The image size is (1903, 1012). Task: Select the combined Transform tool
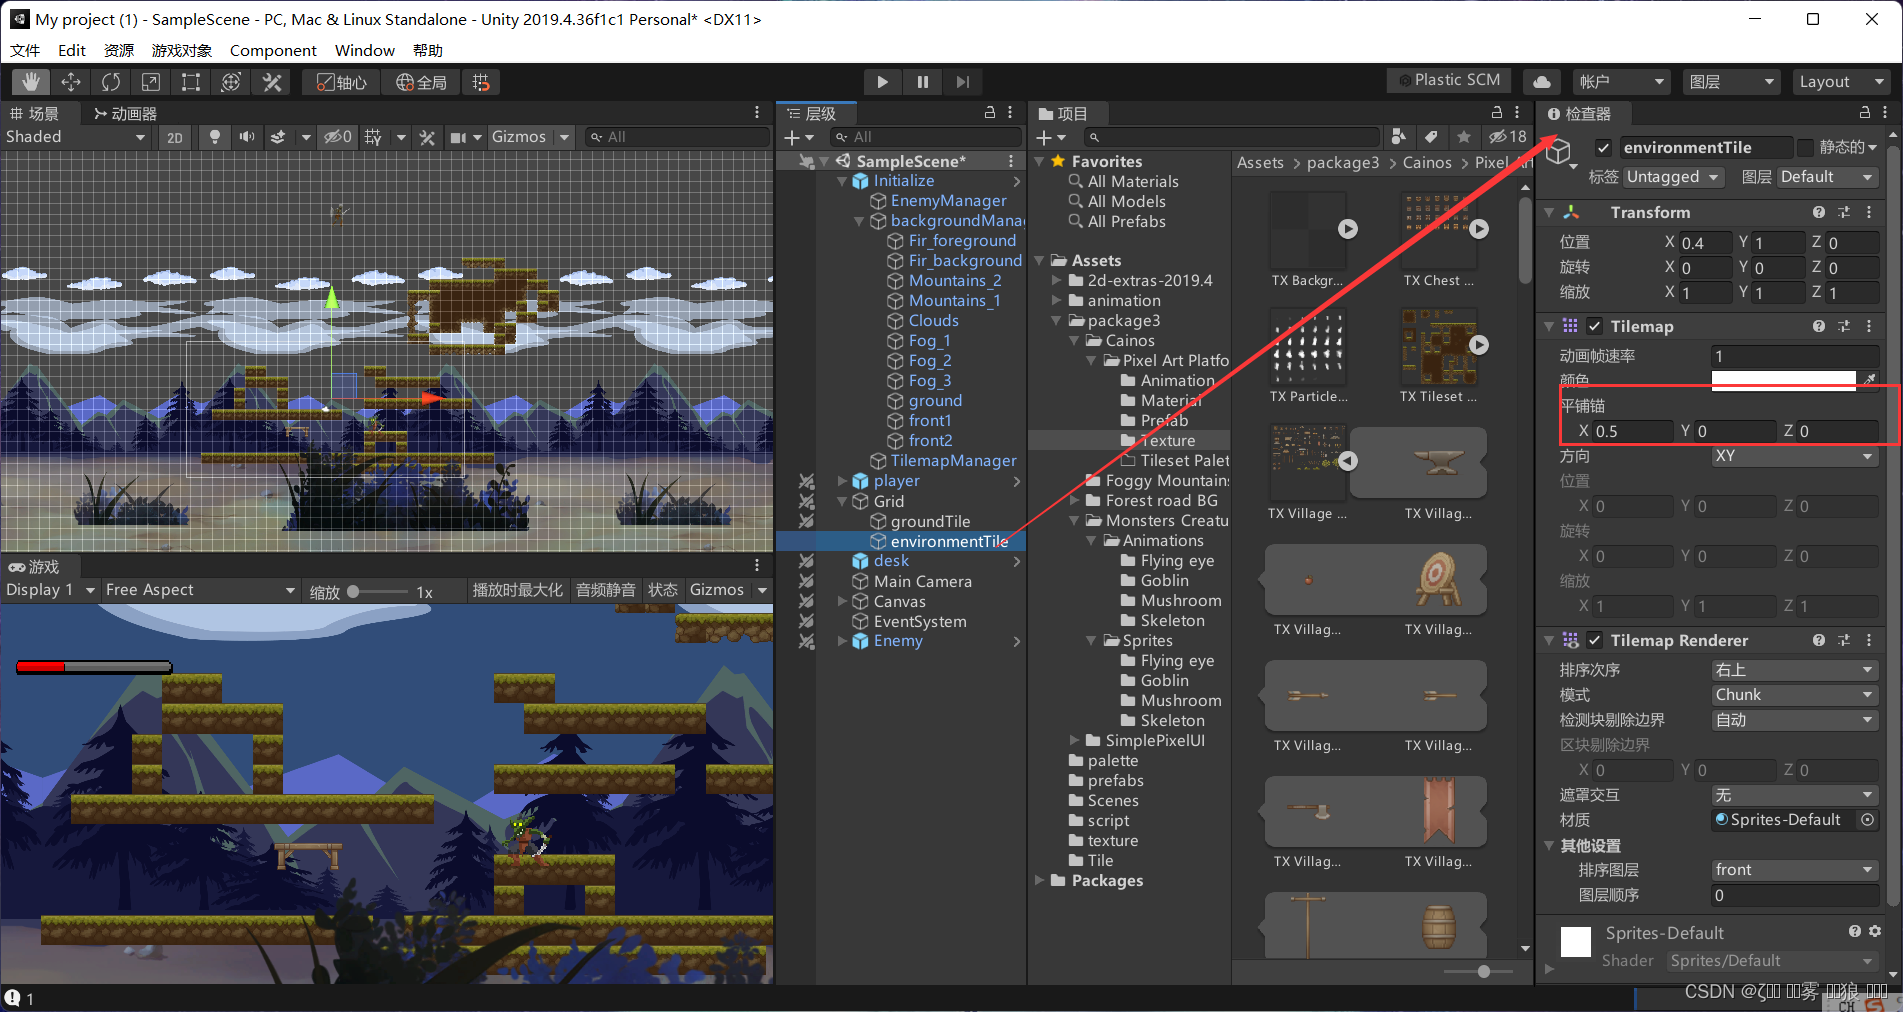(x=231, y=82)
